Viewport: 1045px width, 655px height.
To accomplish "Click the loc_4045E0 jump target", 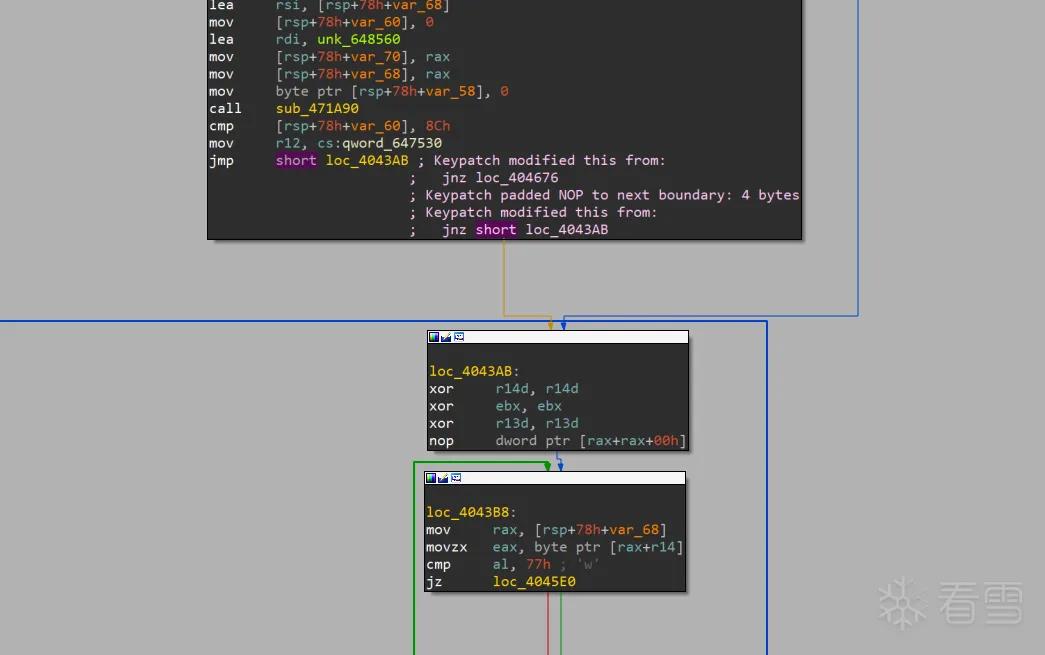I will coord(534,582).
